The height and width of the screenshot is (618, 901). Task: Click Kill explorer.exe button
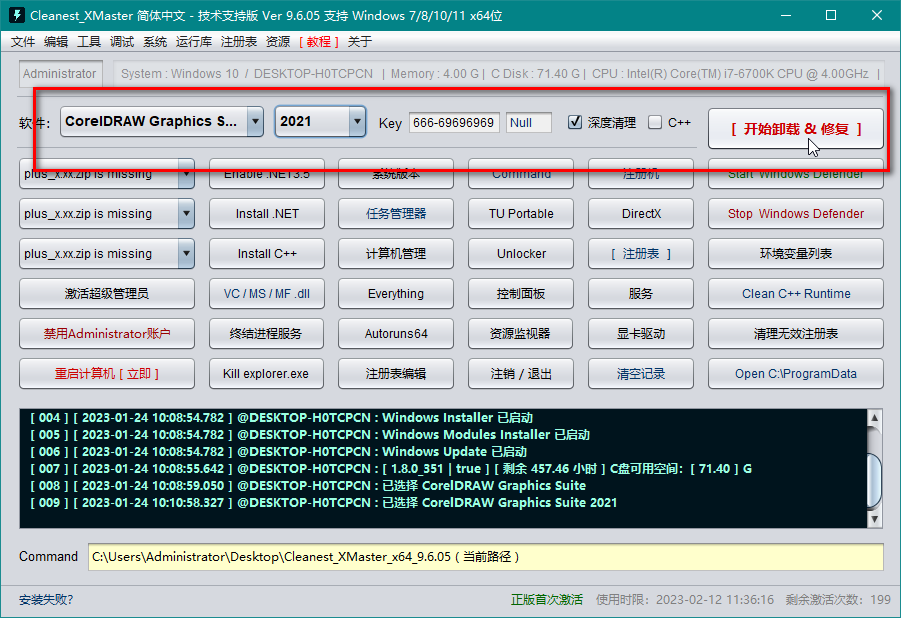(267, 374)
